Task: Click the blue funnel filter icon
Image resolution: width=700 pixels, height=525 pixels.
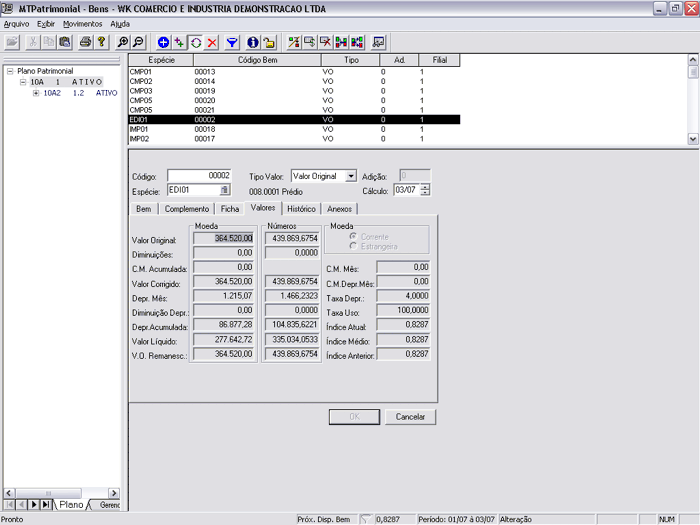Action: click(232, 42)
